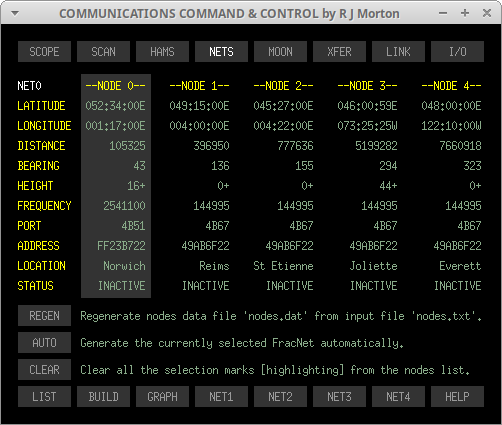Click the FREQUENCY row label

(44, 206)
